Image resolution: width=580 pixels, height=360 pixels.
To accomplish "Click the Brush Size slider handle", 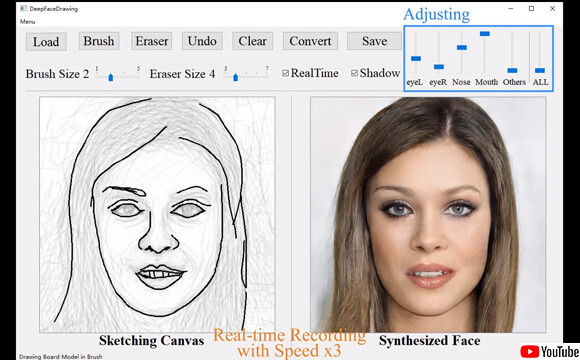I will (x=111, y=77).
